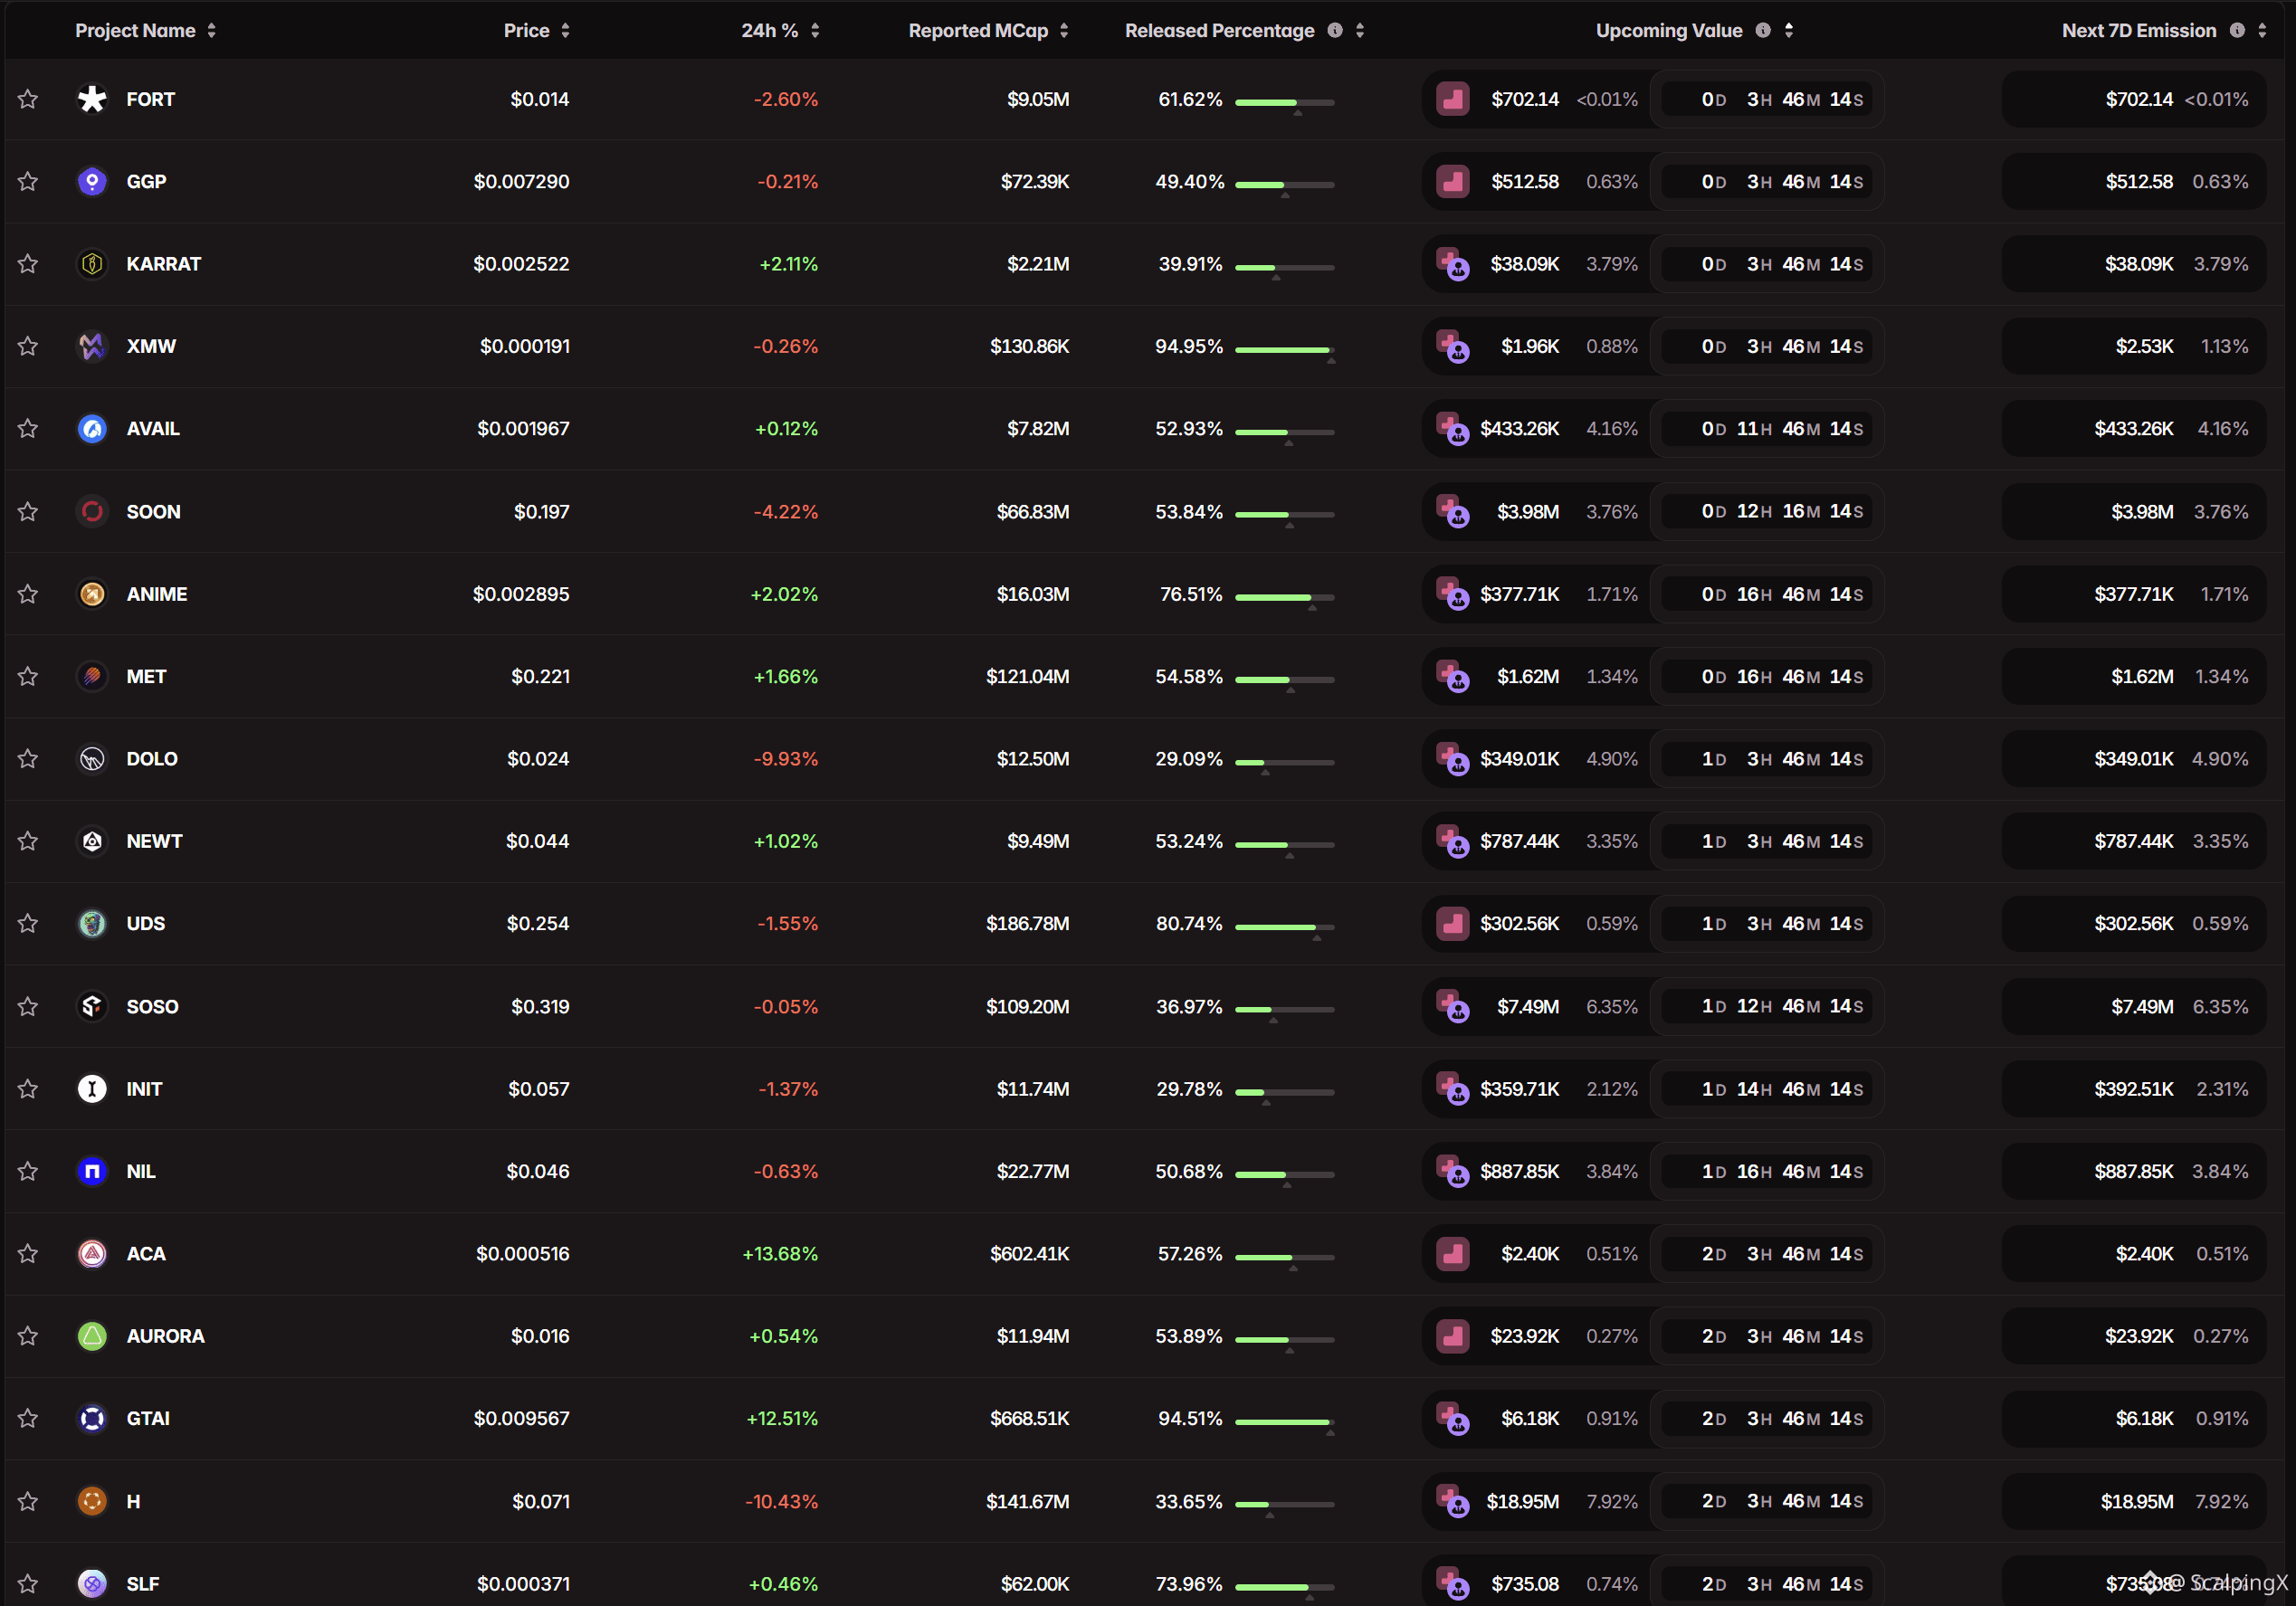Click the allocation icon beside SOSO upcoming value
2296x1606 pixels.
point(1452,1006)
